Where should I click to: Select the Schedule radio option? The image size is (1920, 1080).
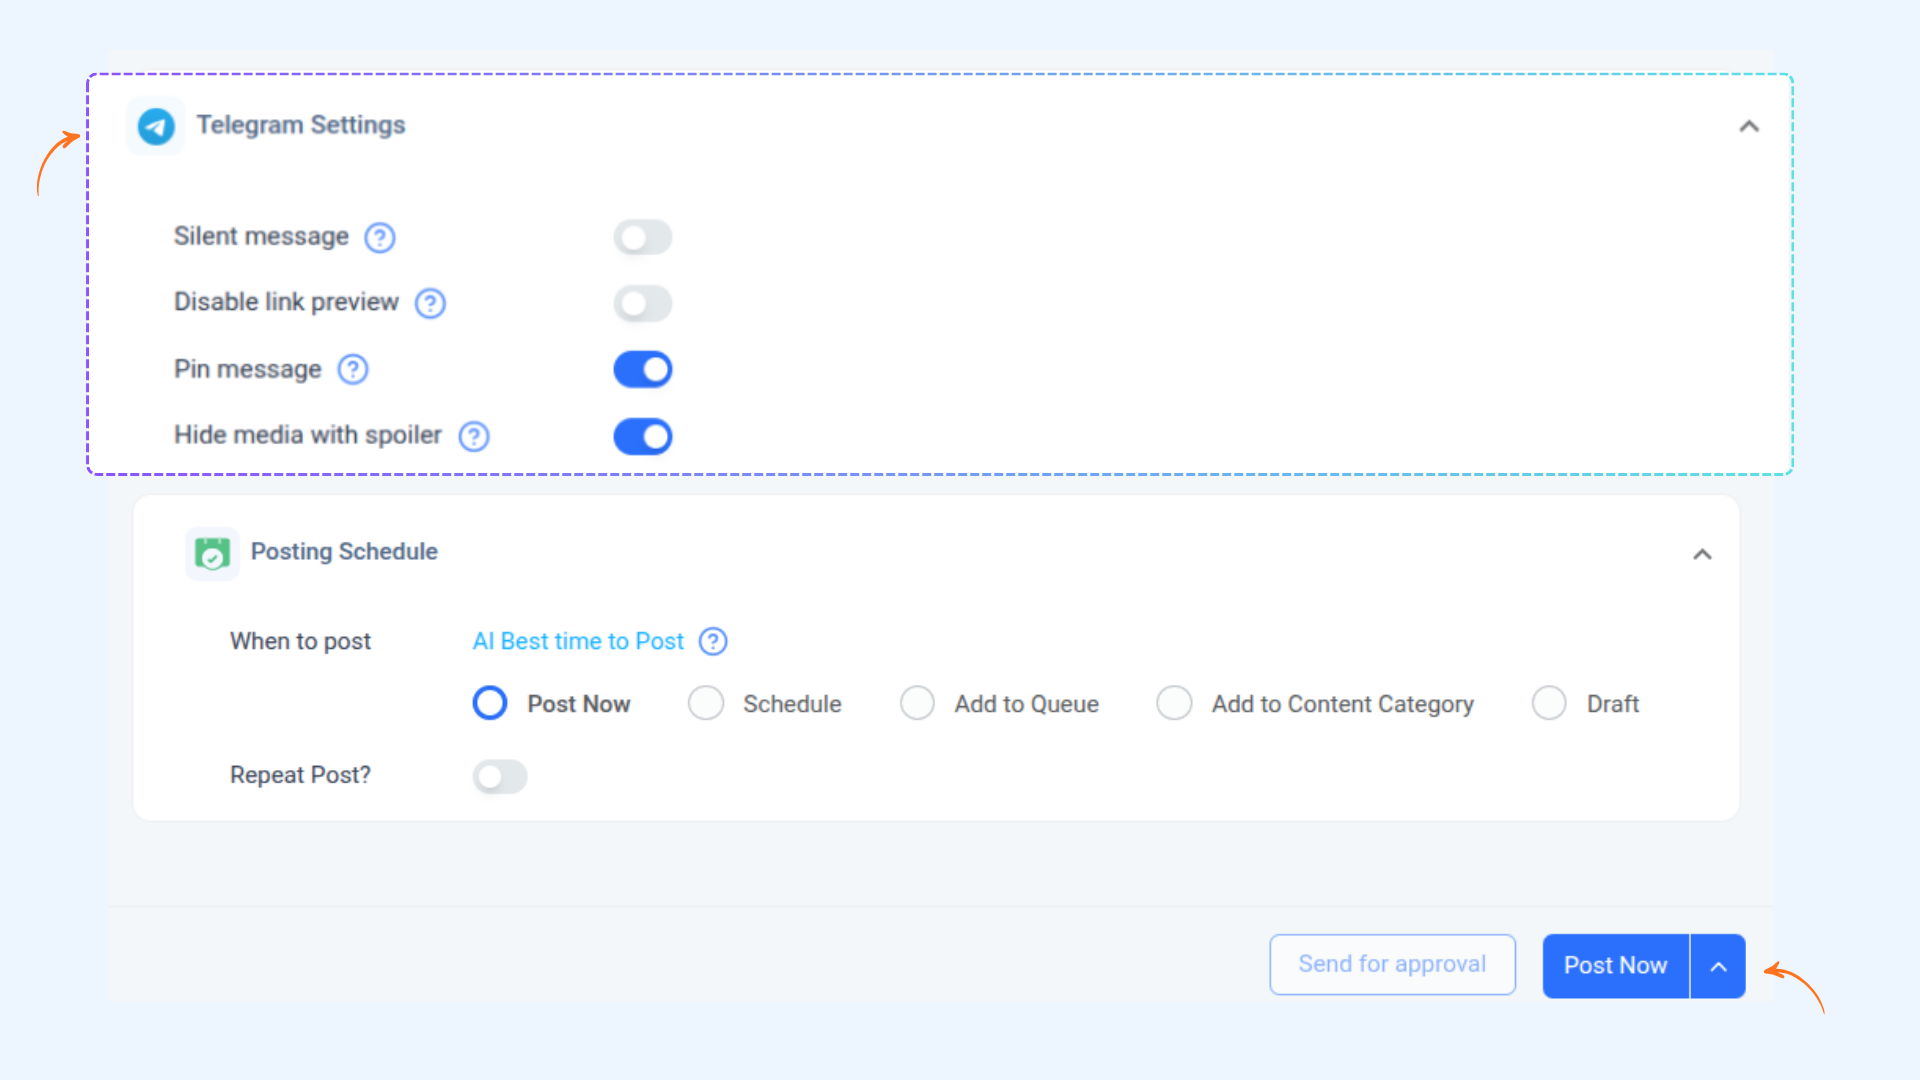706,703
